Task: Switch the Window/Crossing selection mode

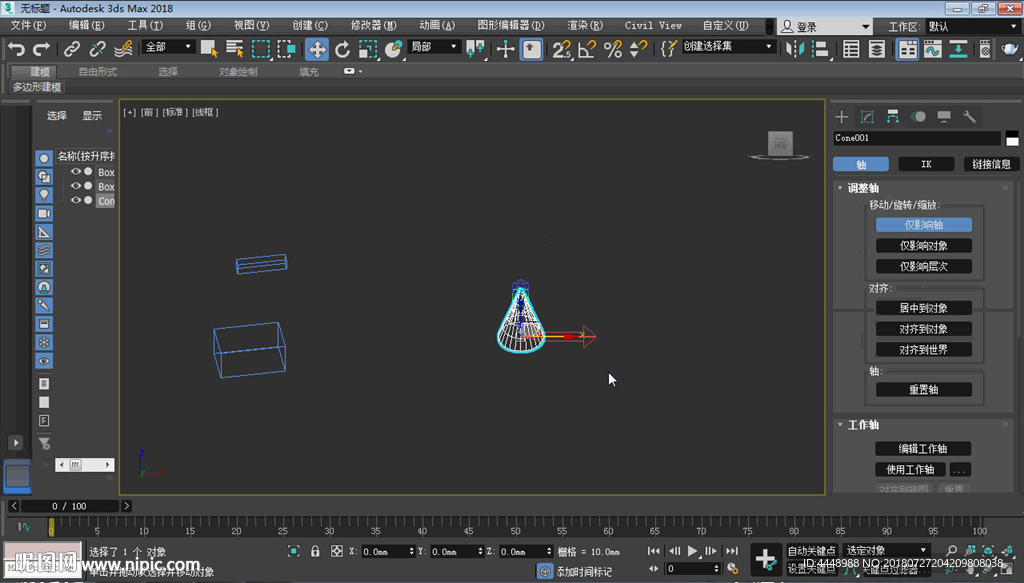Action: 286,49
